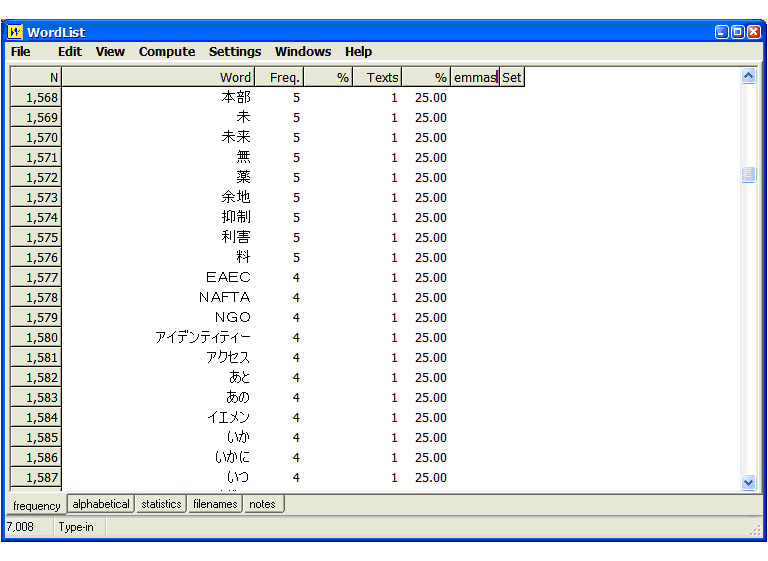Switch to the alphabetical tab
Image resolution: width=768 pixels, height=561 pixels.
101,504
